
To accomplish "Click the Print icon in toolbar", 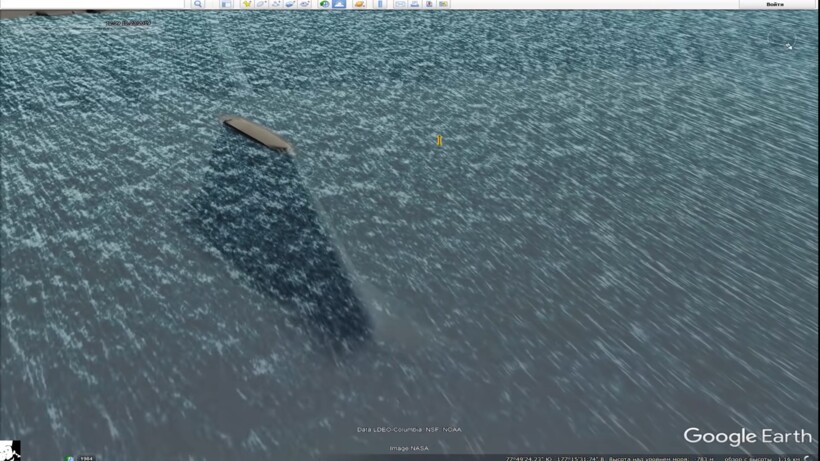I will (414, 4).
